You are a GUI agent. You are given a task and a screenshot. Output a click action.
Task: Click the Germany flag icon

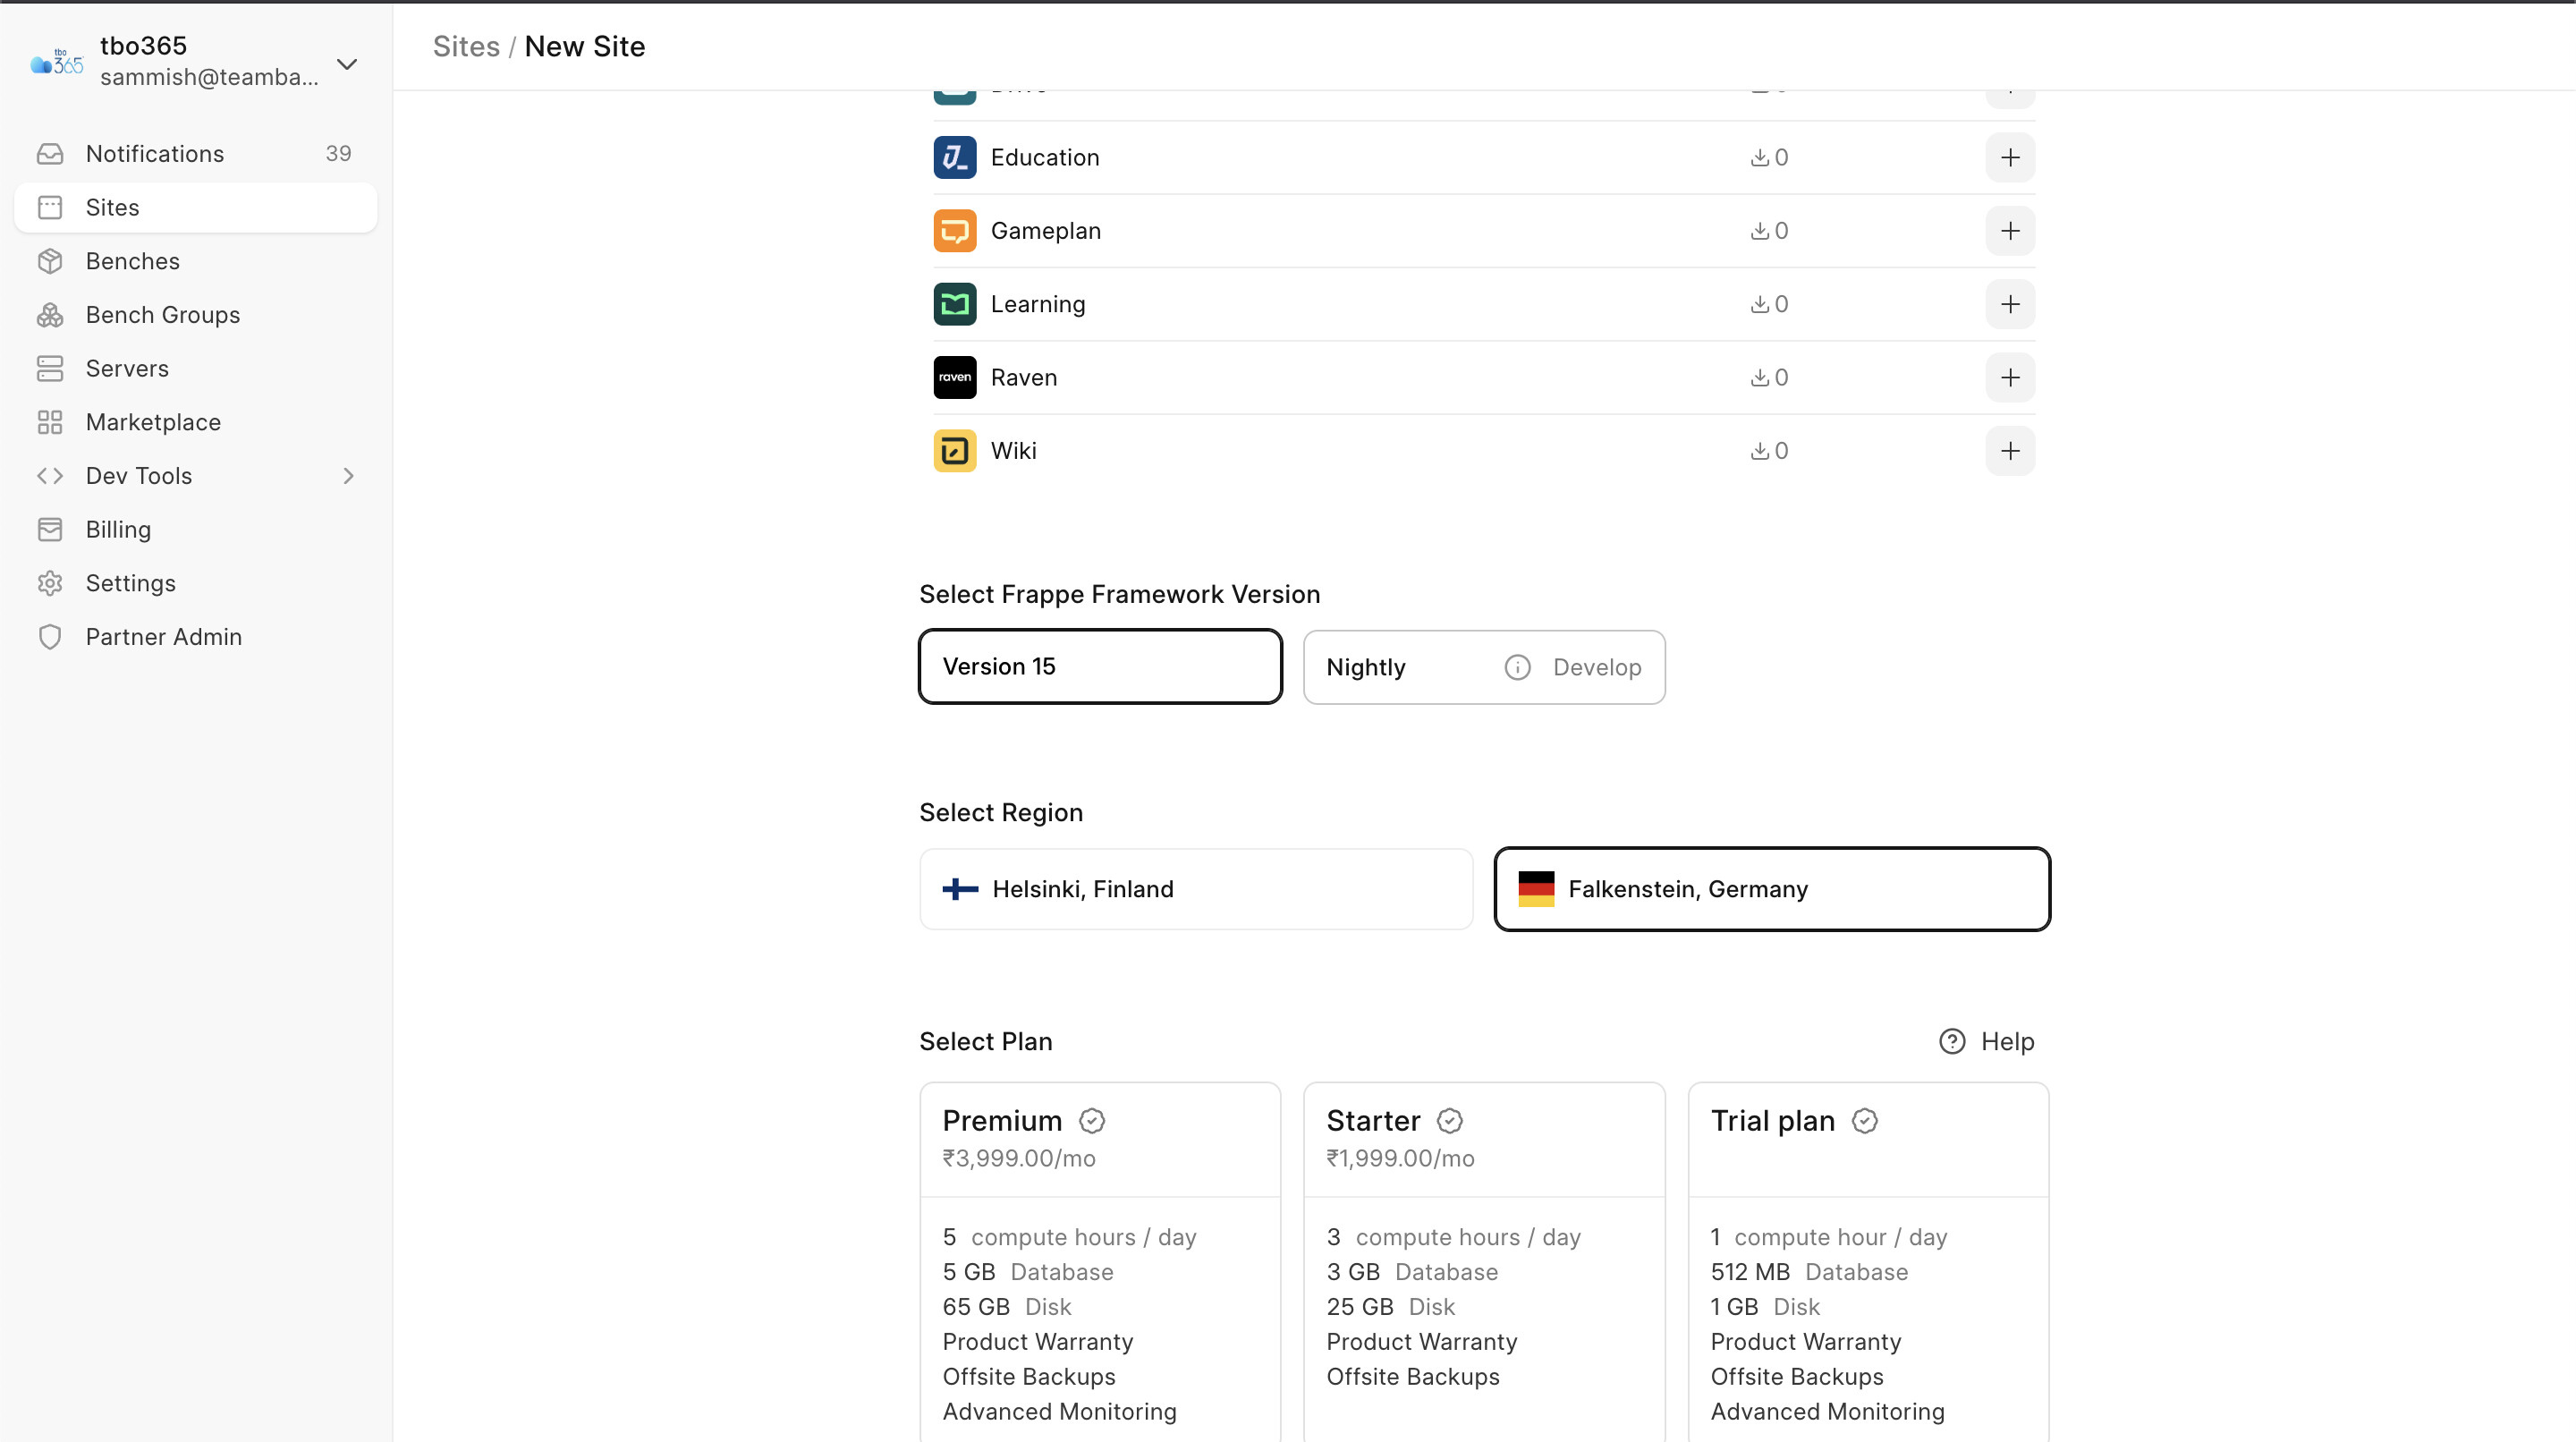pyautogui.click(x=1536, y=889)
